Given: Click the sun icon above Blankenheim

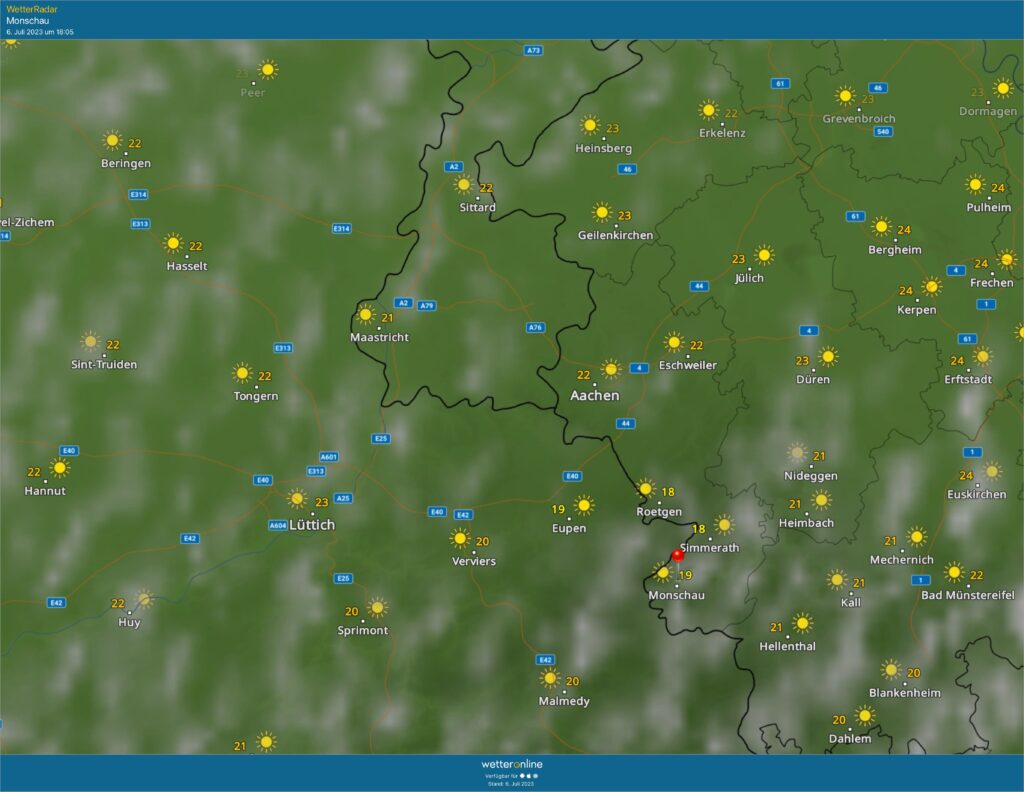Looking at the screenshot, I should tap(891, 670).
